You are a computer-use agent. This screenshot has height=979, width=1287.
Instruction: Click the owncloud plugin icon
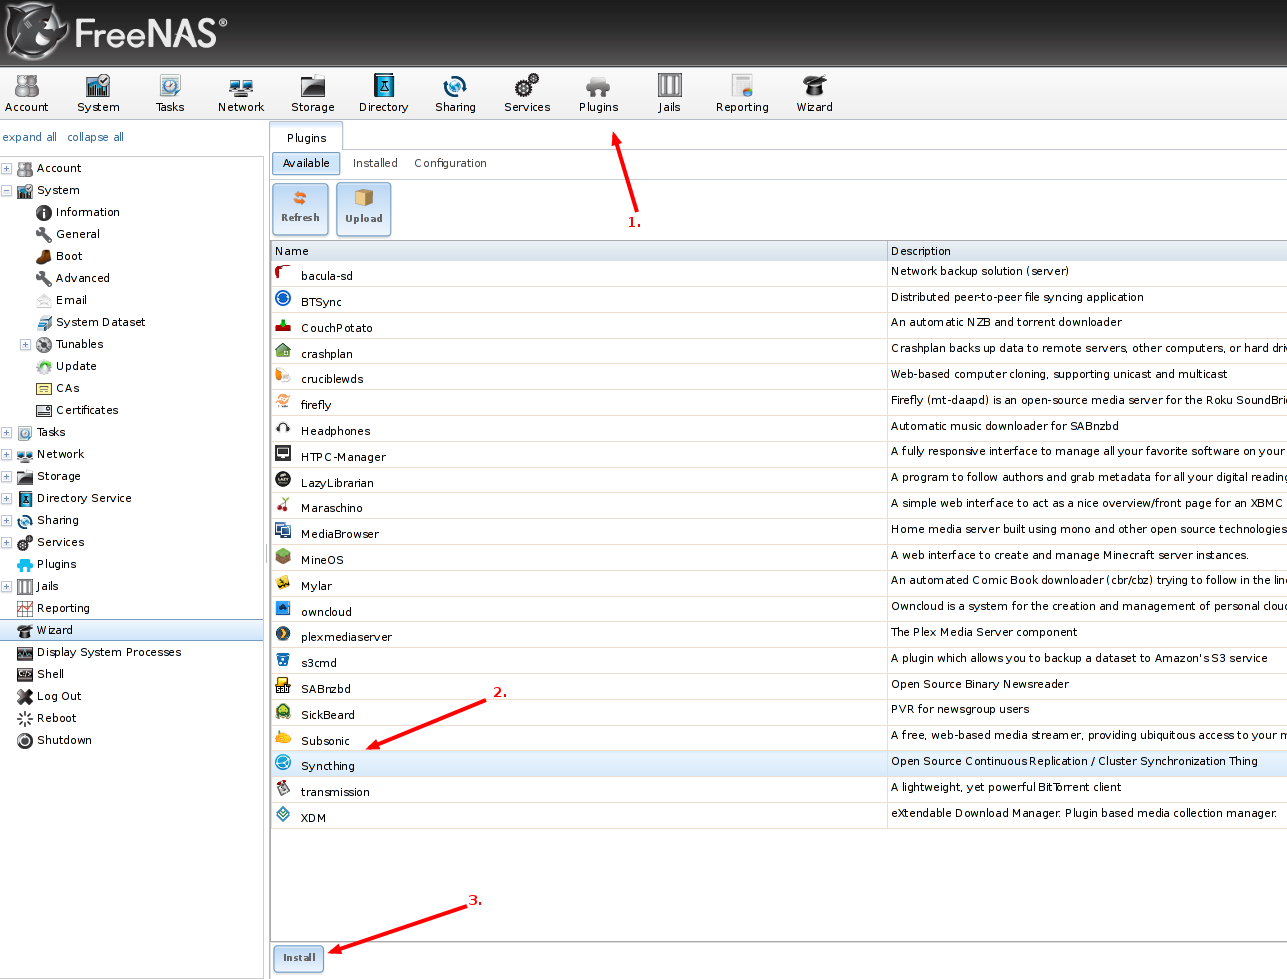pyautogui.click(x=283, y=609)
